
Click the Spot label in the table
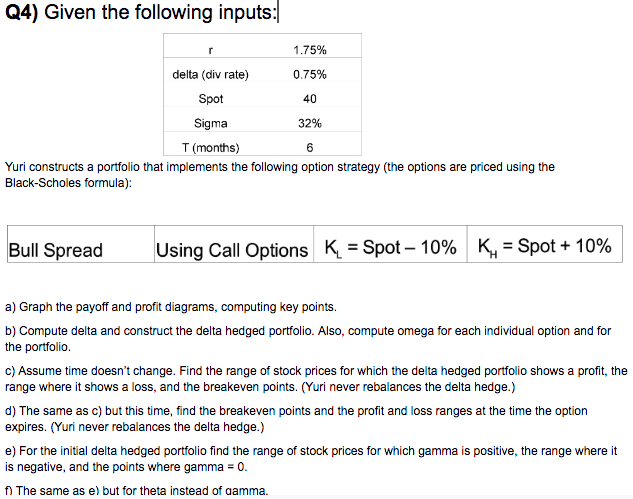click(211, 99)
